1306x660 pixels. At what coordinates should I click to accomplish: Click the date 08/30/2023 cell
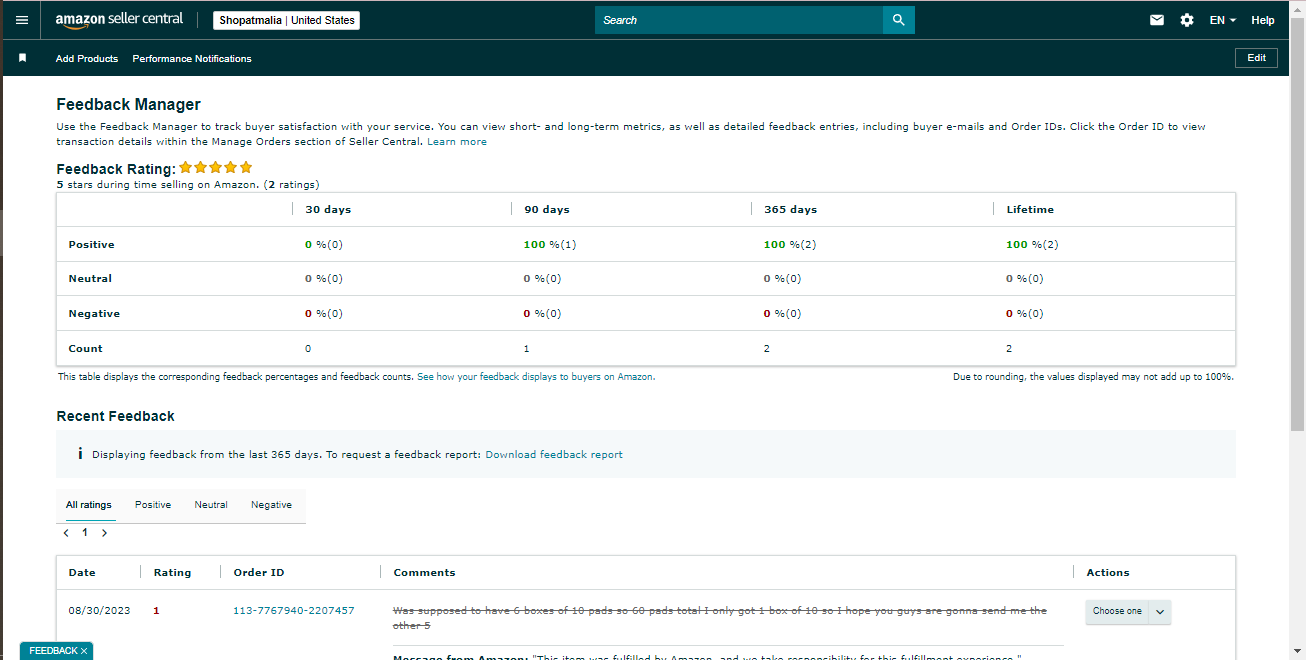click(98, 610)
